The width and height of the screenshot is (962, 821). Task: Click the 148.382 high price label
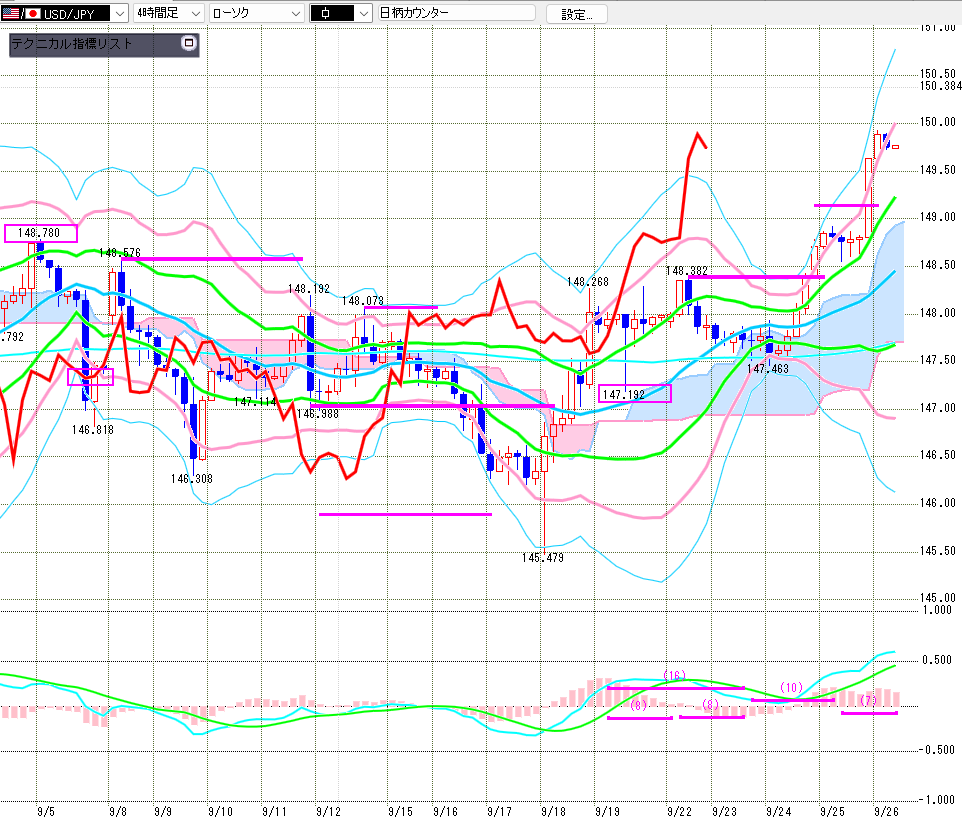point(687,271)
